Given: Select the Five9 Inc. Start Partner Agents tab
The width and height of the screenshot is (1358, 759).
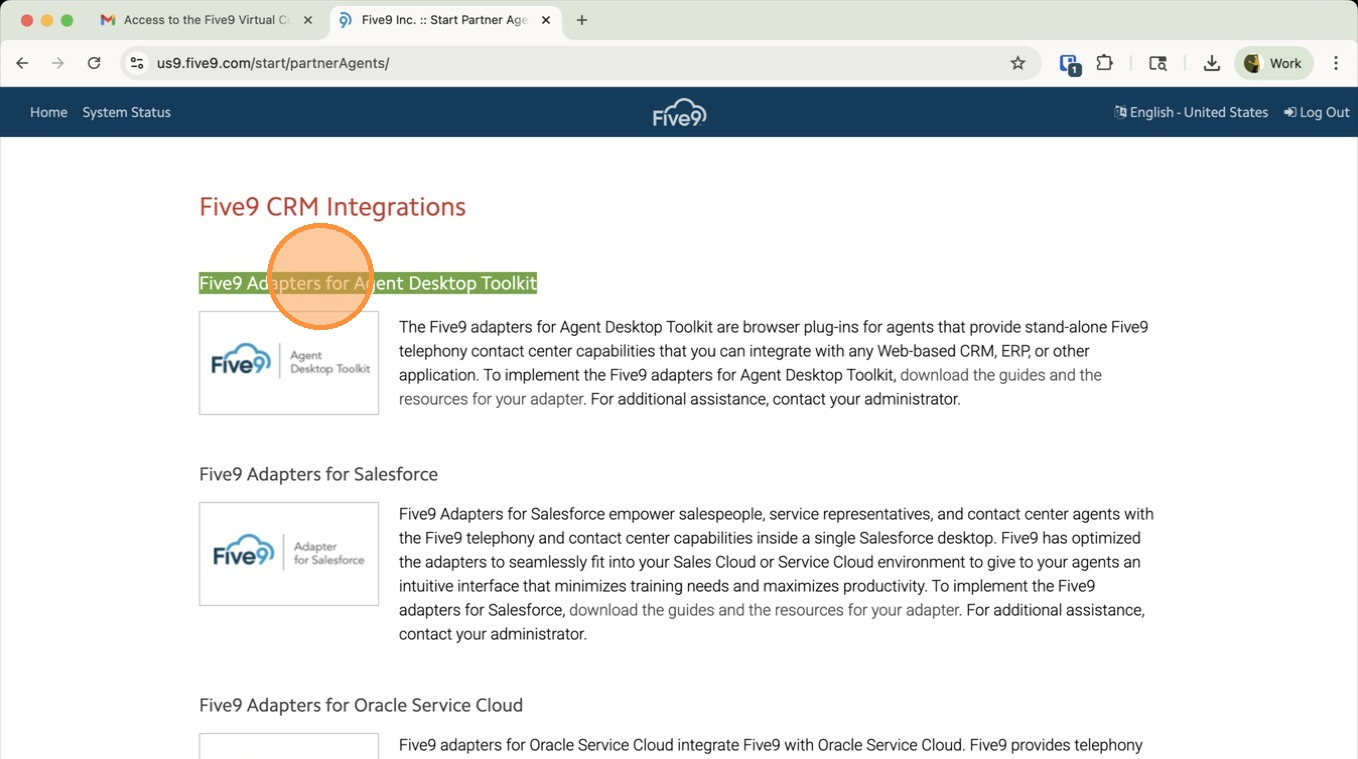Looking at the screenshot, I should pyautogui.click(x=445, y=20).
